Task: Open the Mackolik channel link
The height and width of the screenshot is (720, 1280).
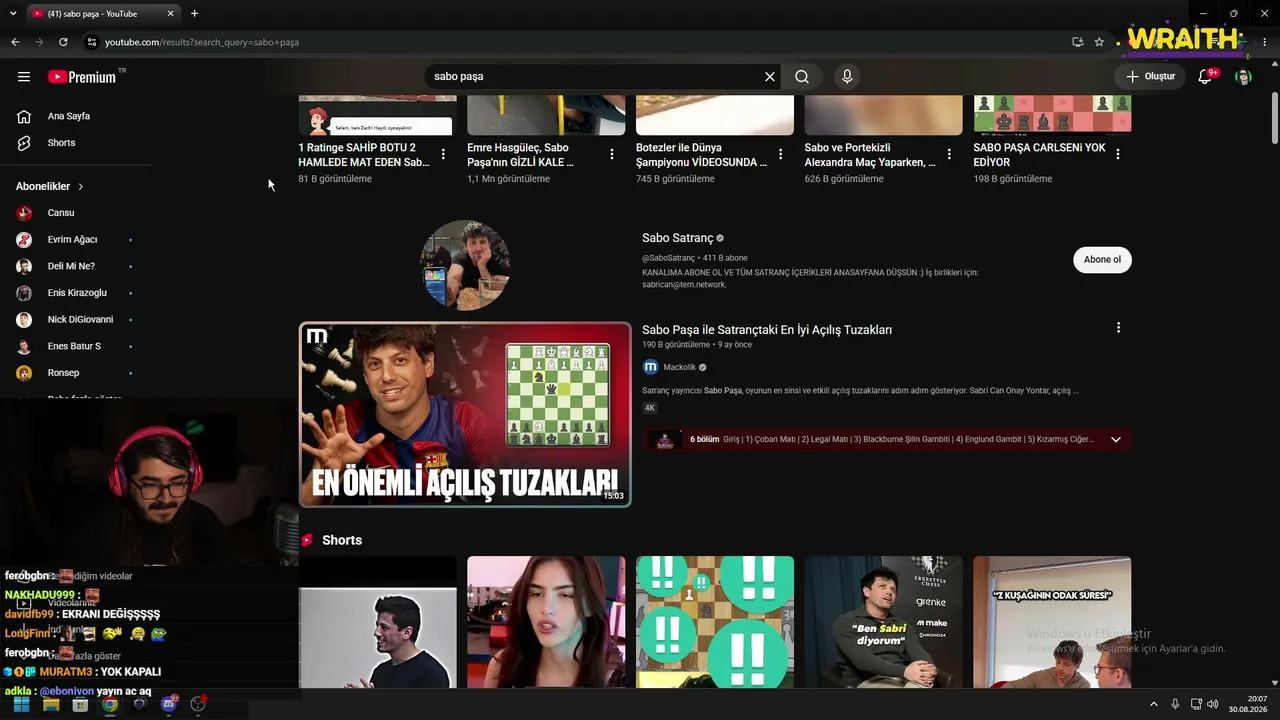Action: pyautogui.click(x=679, y=367)
